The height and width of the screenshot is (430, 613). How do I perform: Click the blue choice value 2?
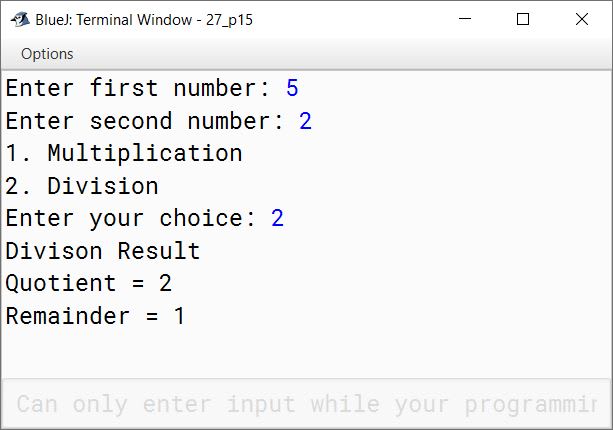(277, 218)
